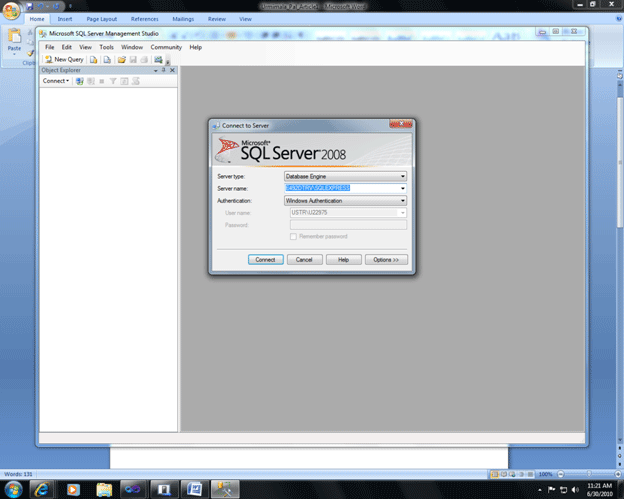Viewport: 624px width, 499px height.
Task: Click the volume icon in system tray
Action: point(575,489)
